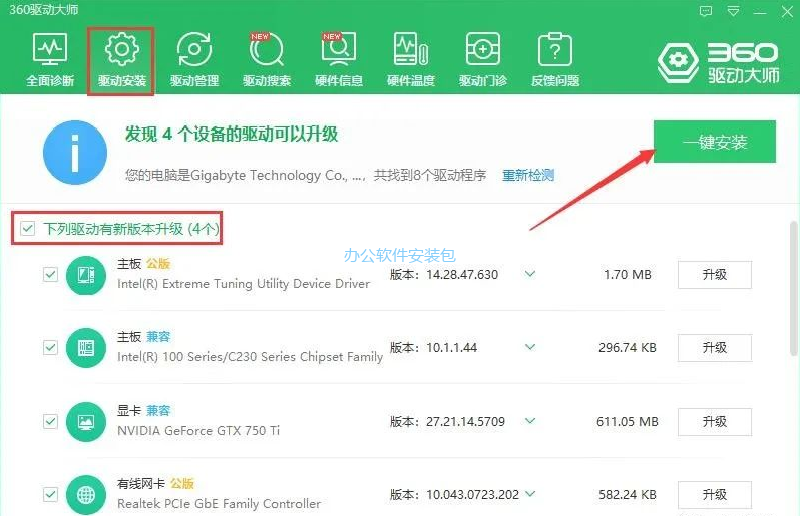Click the 兼容 tag on Intel chipset row

pyautogui.click(x=158, y=337)
